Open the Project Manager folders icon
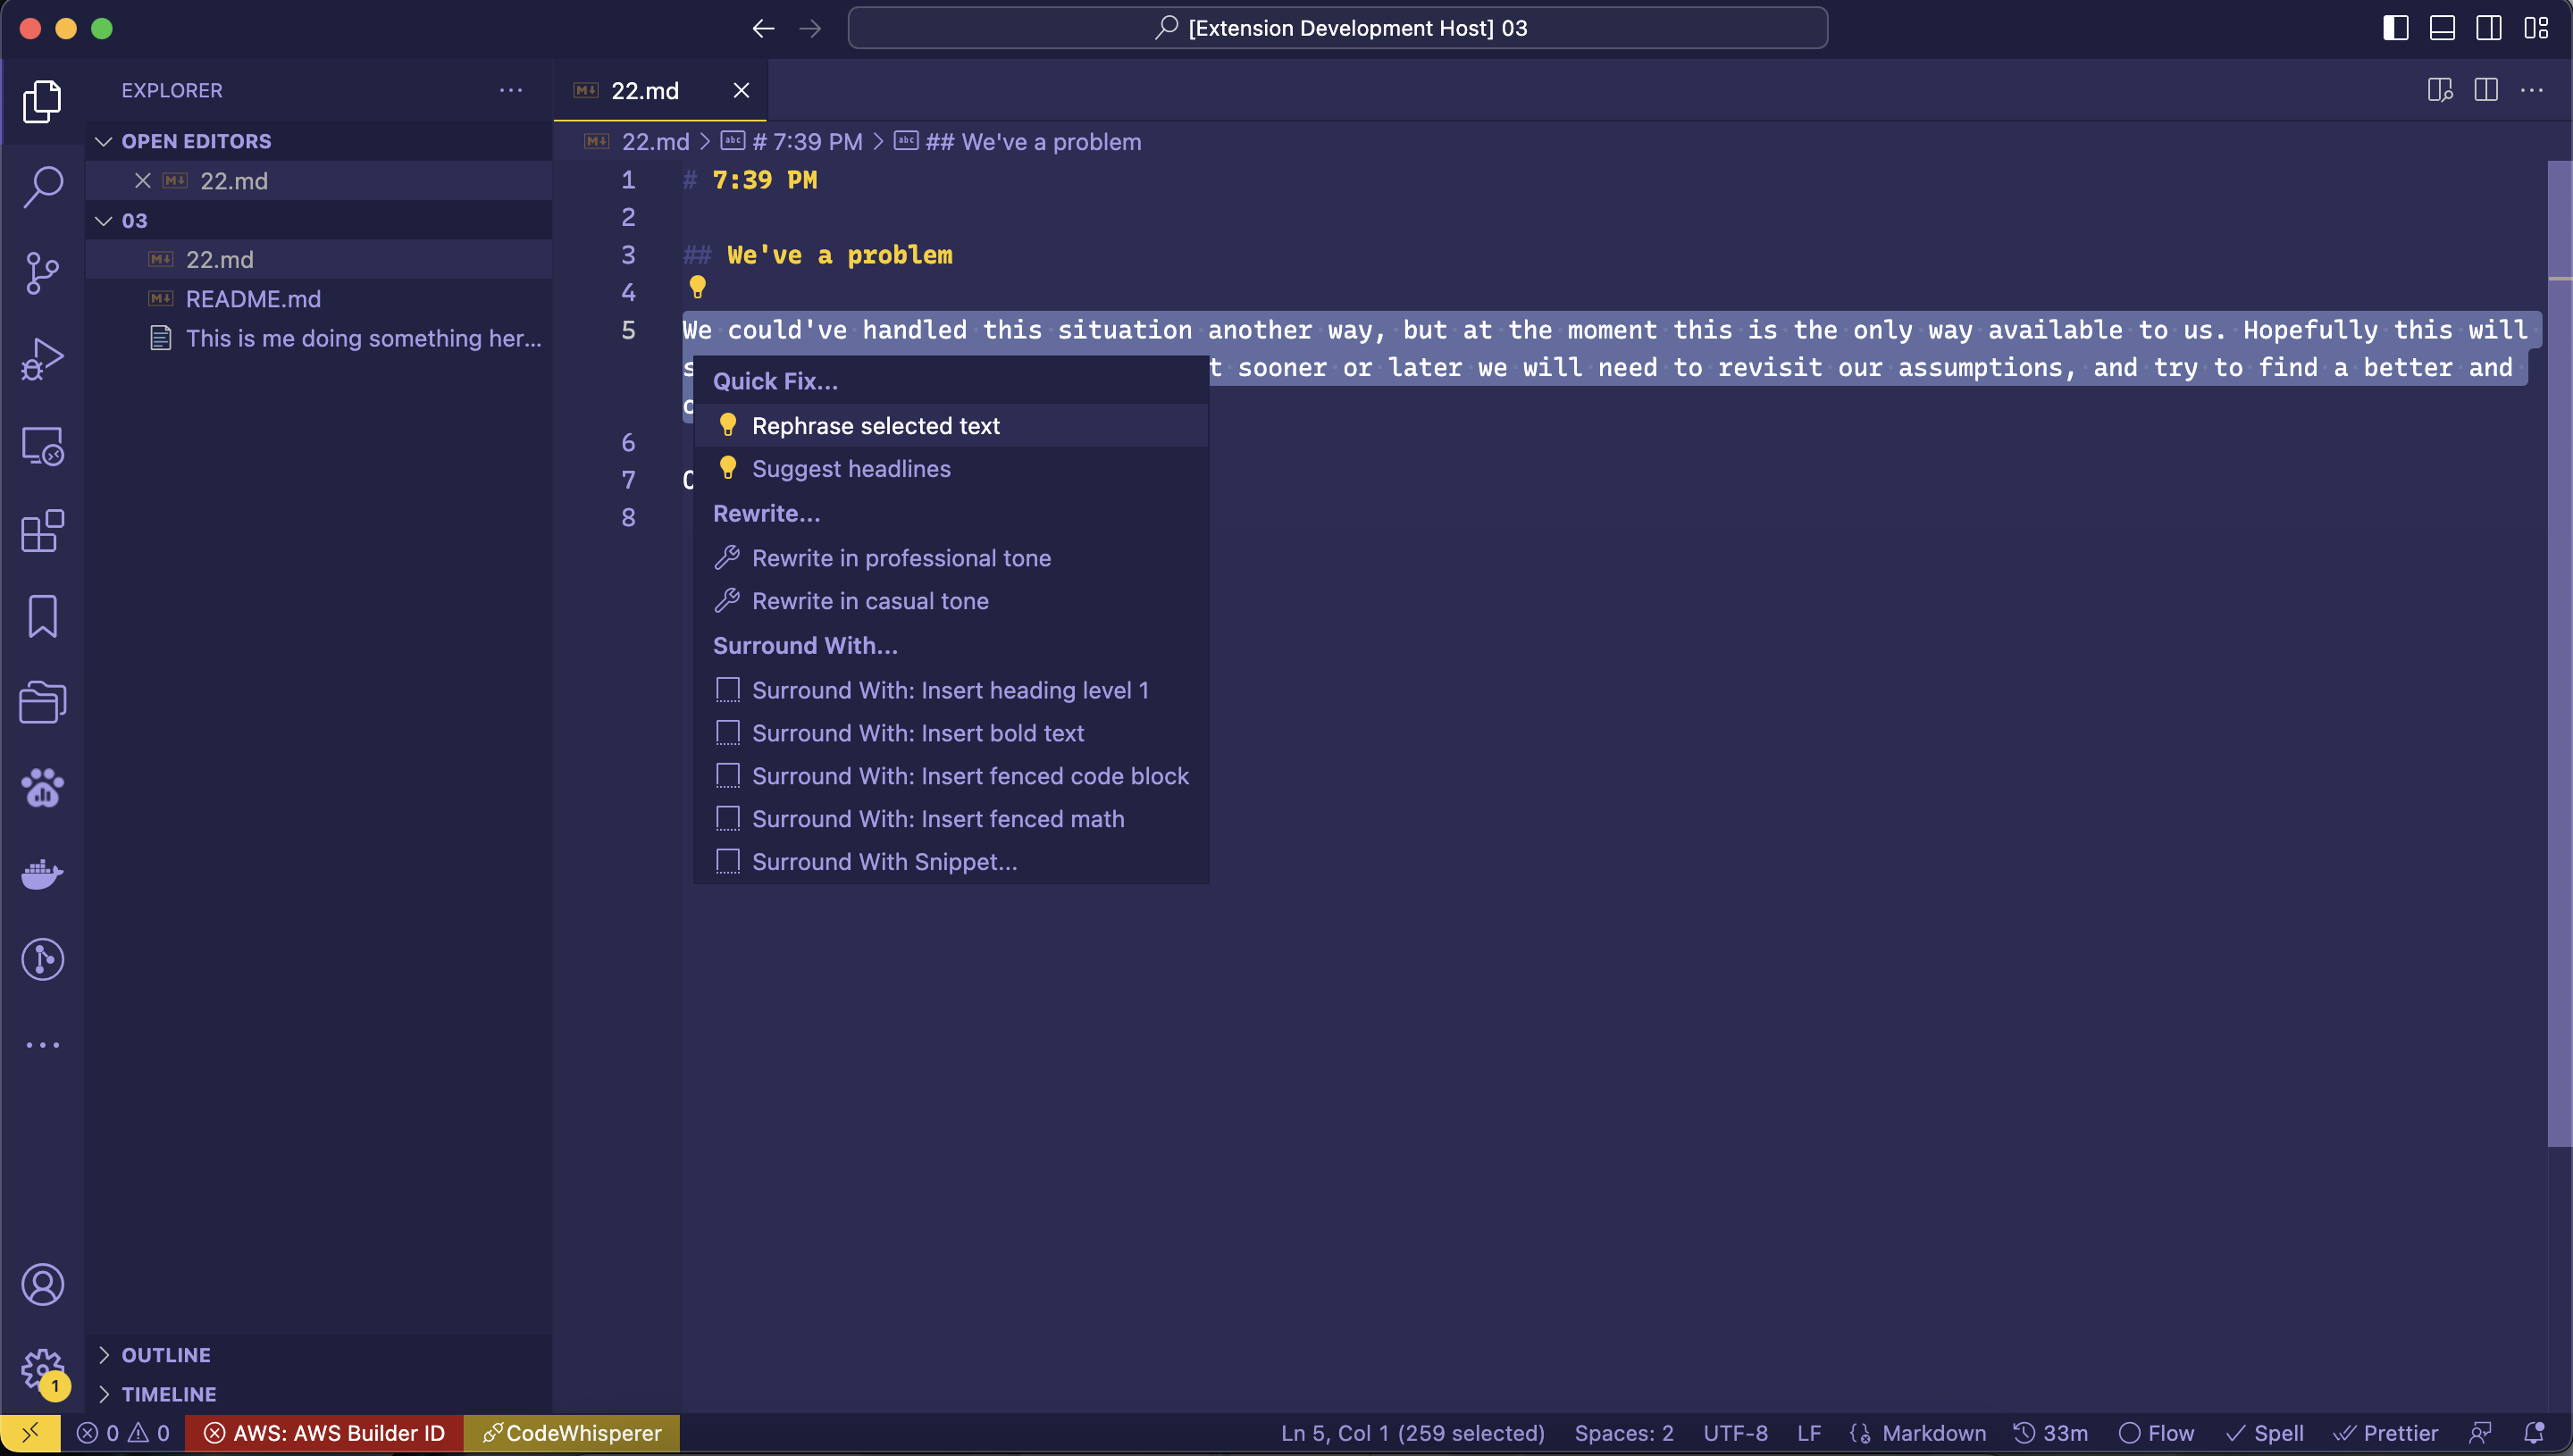2573x1456 pixels. pos(42,702)
